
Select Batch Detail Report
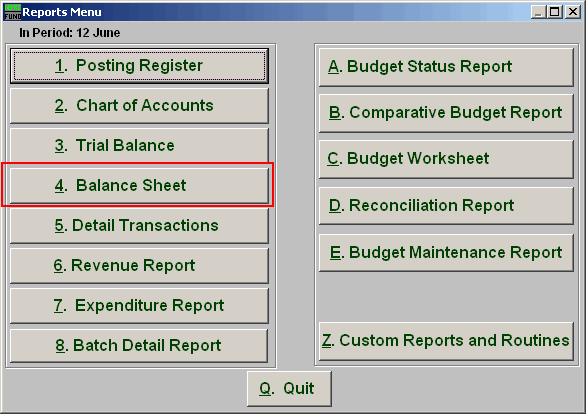(139, 346)
